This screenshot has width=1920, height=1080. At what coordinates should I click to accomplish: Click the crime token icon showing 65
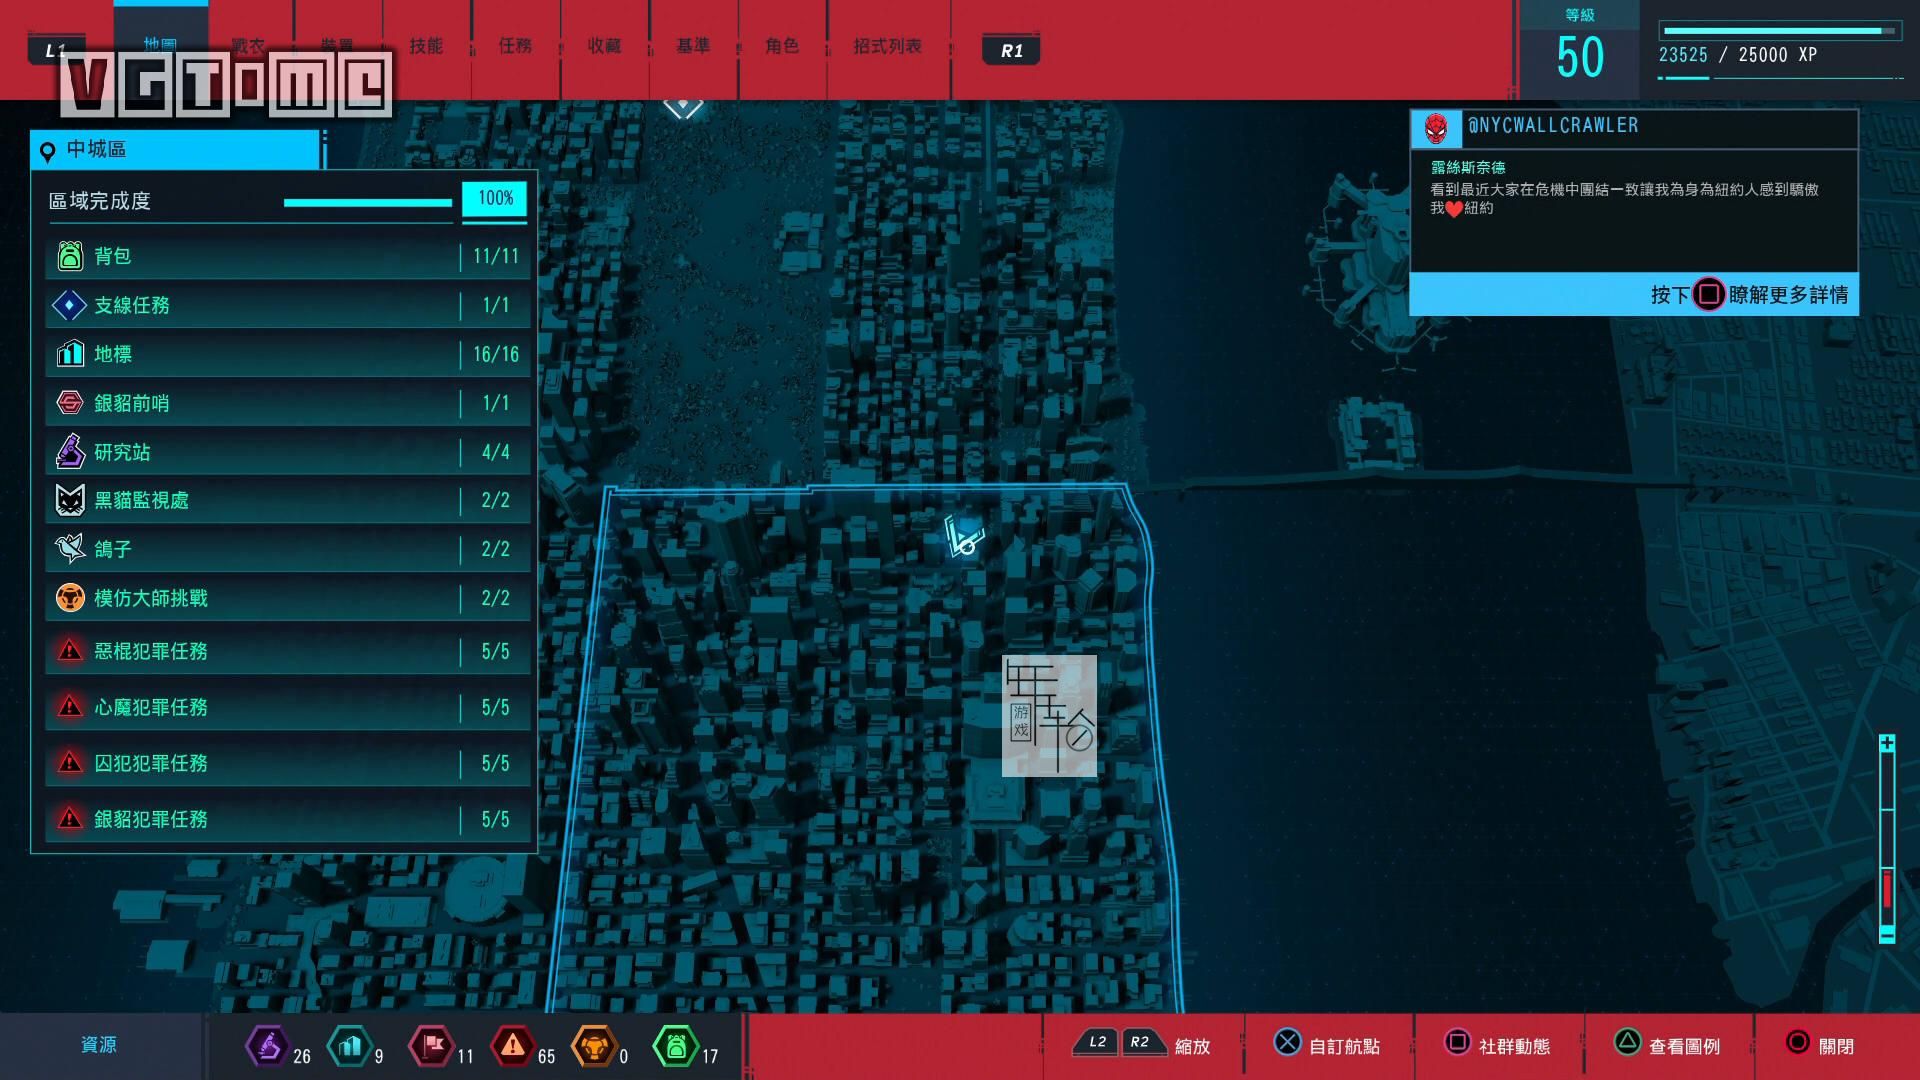pyautogui.click(x=512, y=1046)
